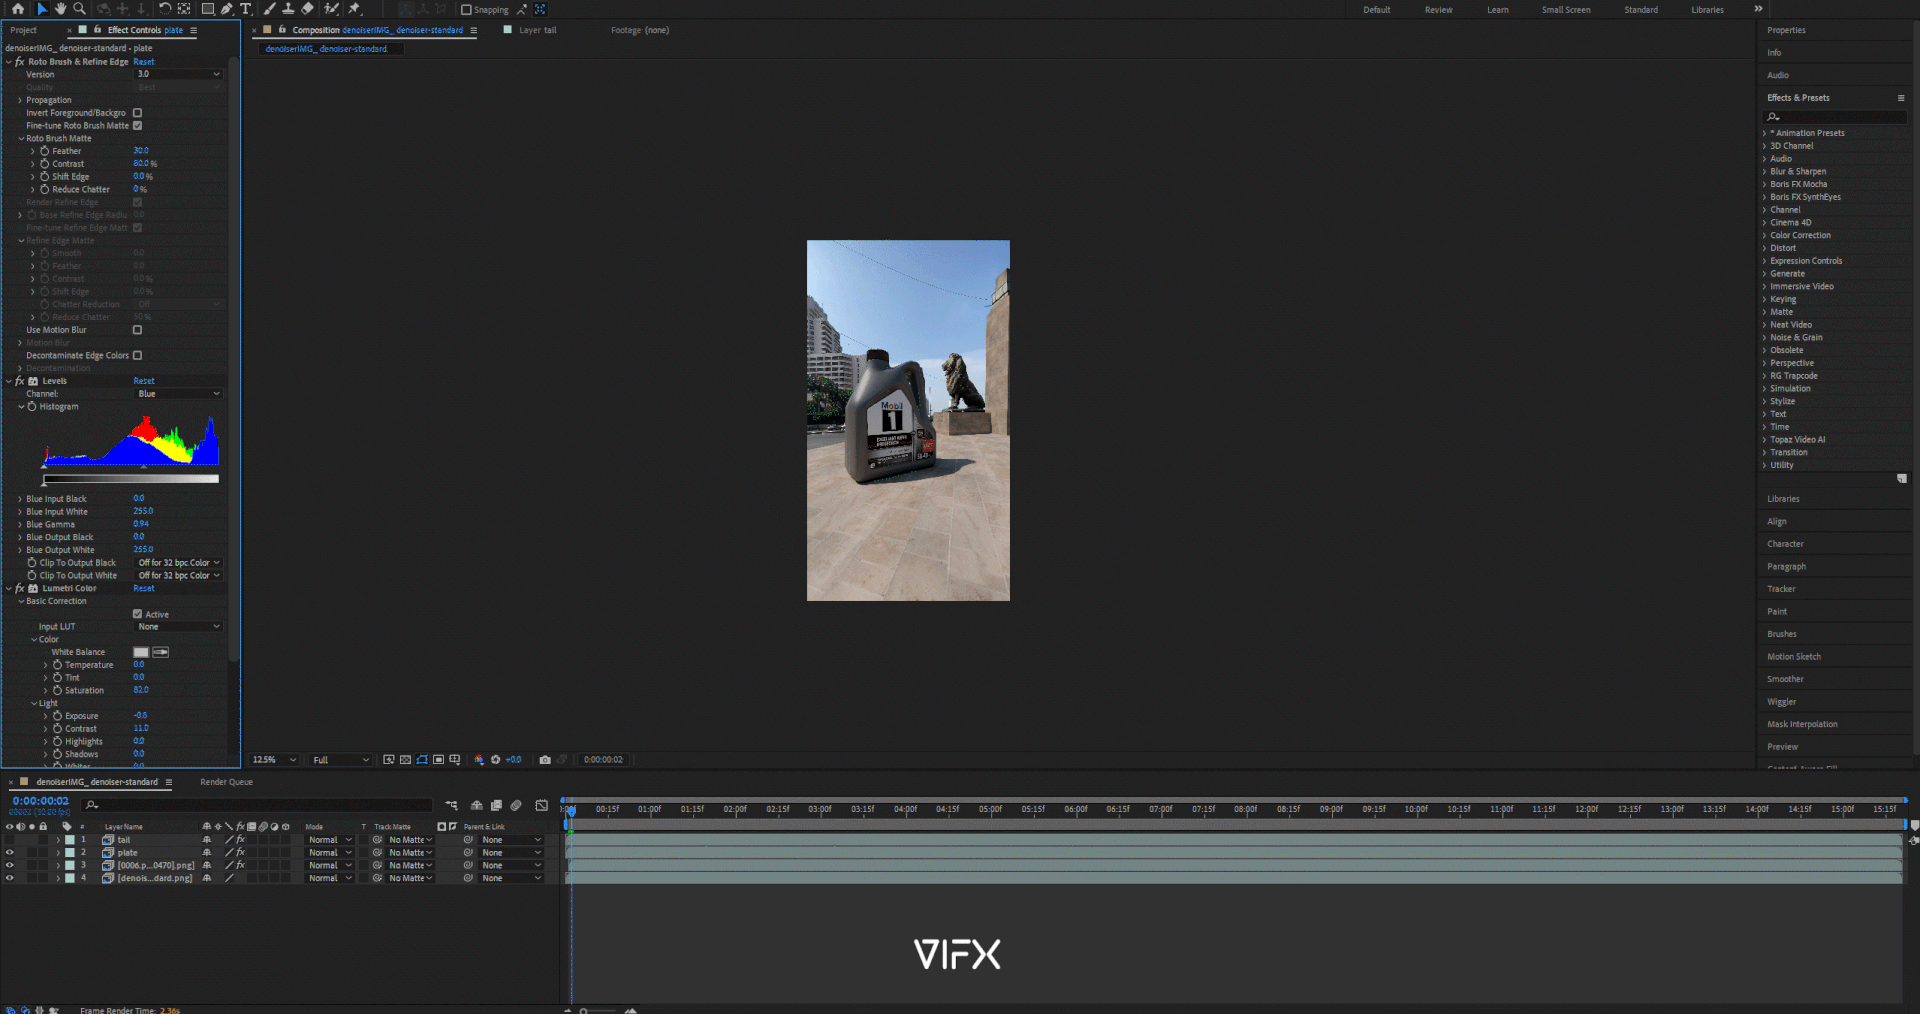The image size is (1920, 1014).
Task: Toggle mask and shape path visibility
Action: click(x=422, y=760)
